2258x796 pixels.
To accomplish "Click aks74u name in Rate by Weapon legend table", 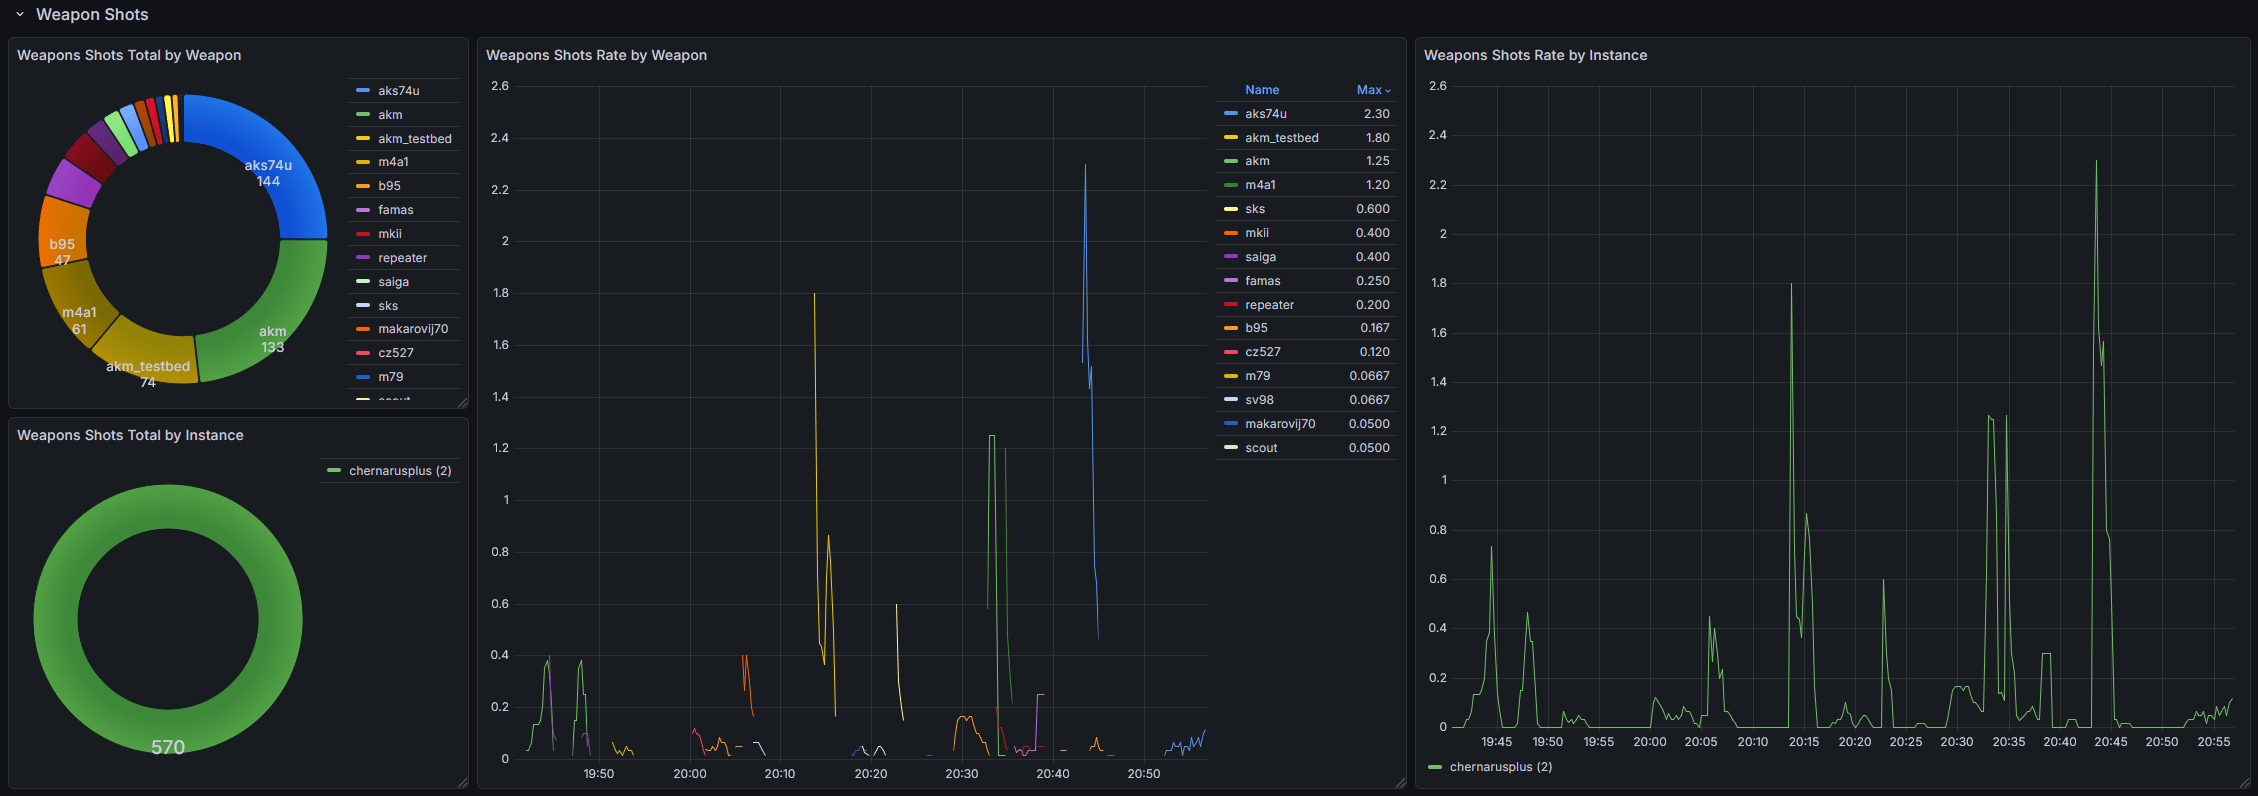I will pos(1266,114).
